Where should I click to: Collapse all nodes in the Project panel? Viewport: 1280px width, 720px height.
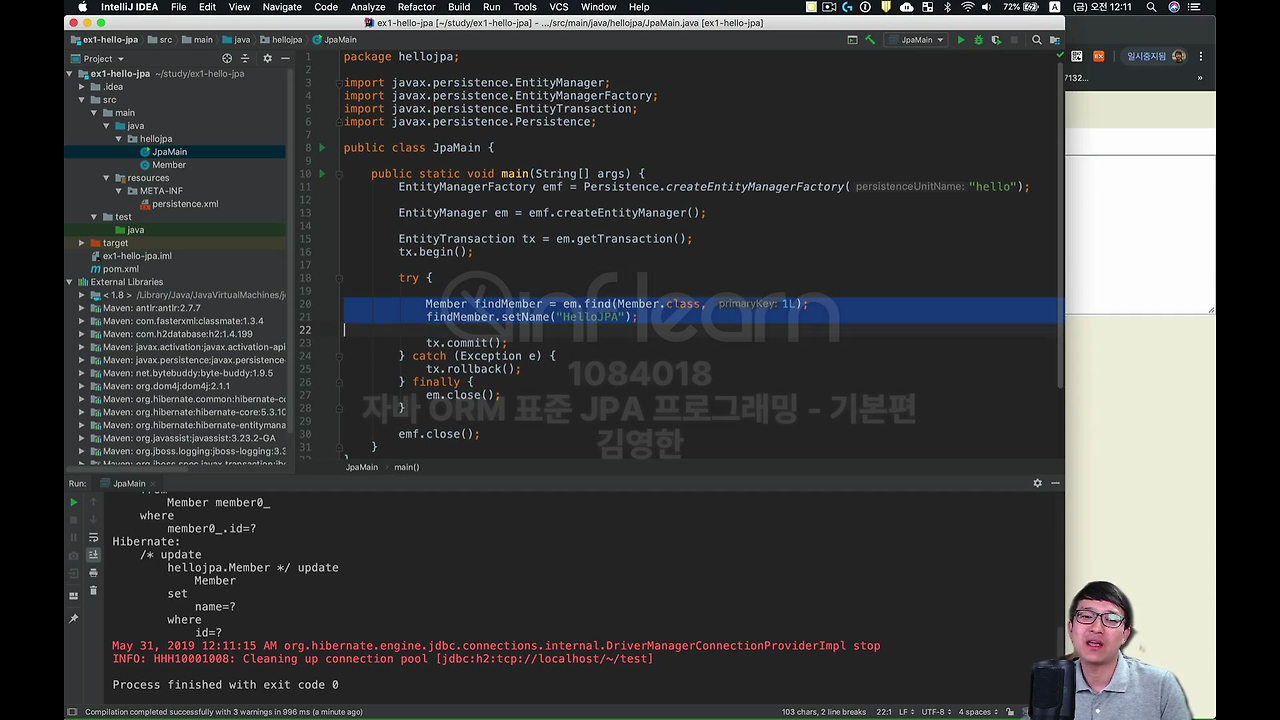click(x=245, y=58)
